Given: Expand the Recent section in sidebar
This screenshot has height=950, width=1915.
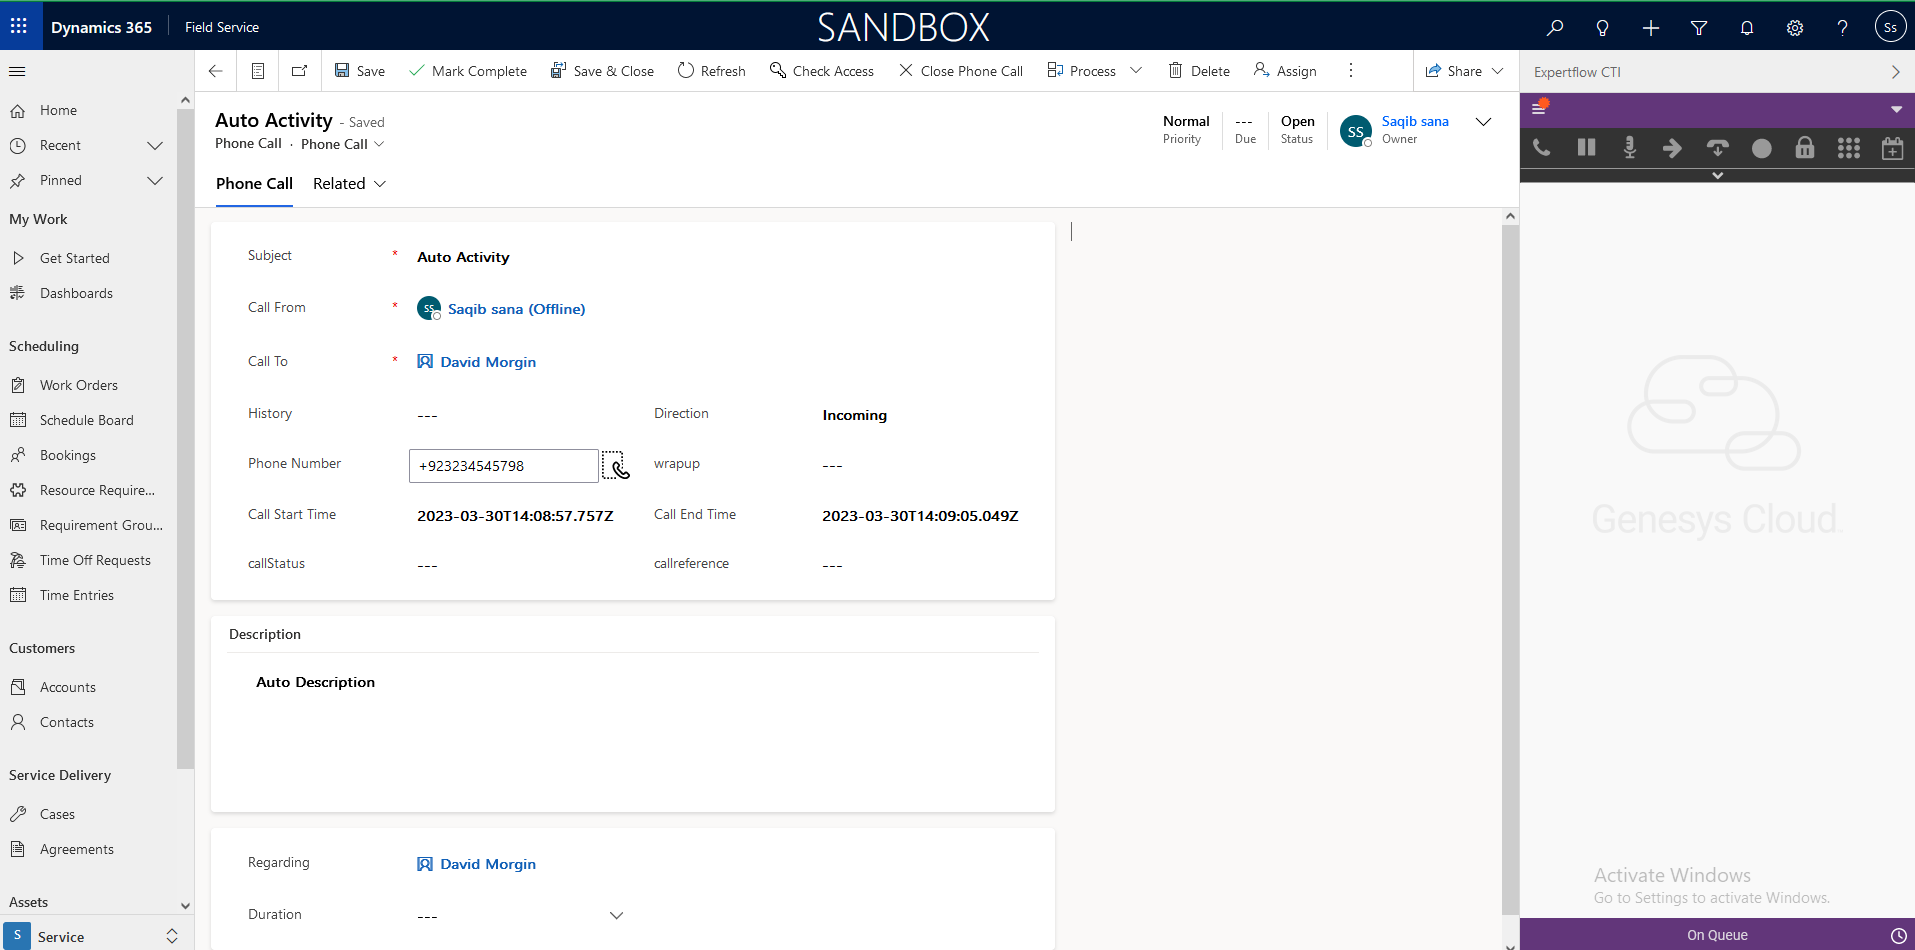Looking at the screenshot, I should coord(154,146).
